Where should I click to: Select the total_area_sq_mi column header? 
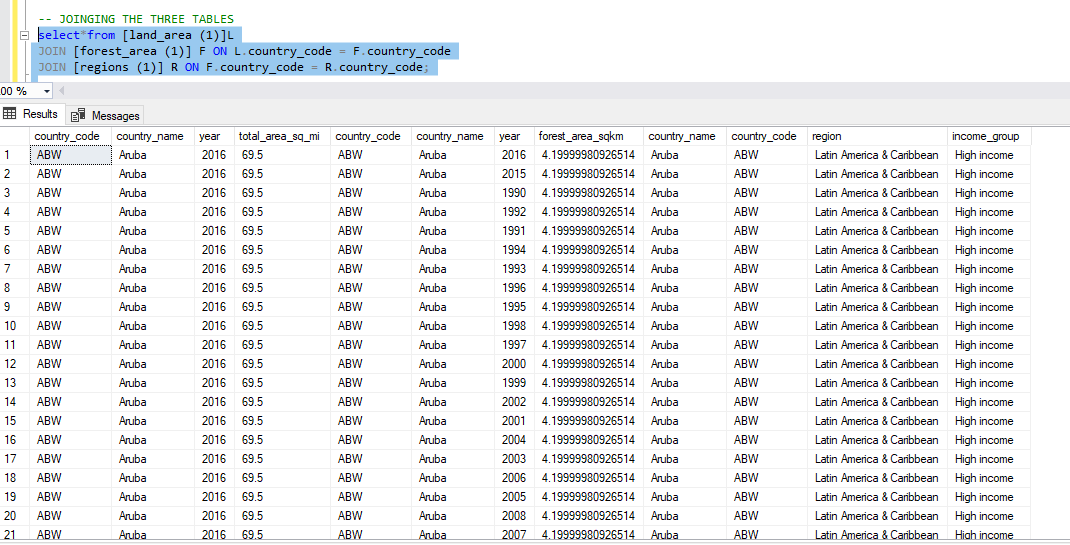click(x=283, y=136)
